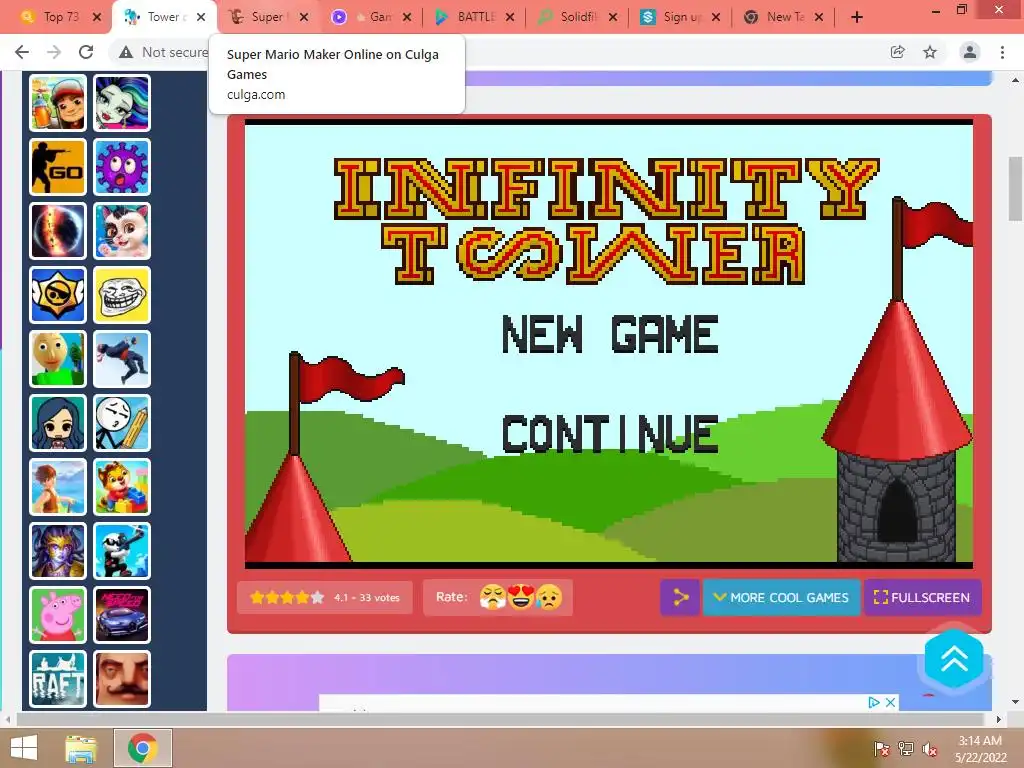This screenshot has height=768, width=1024.
Task: Open the white kitten game icon
Action: [x=121, y=231]
